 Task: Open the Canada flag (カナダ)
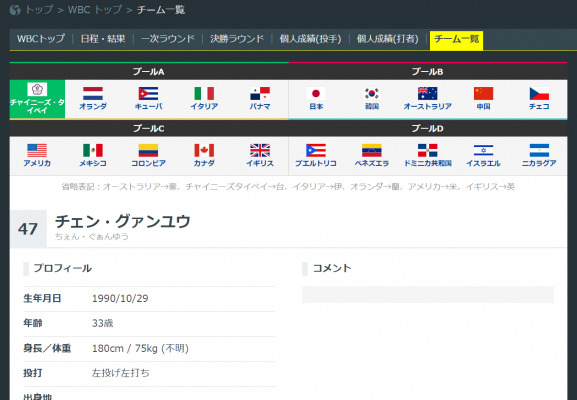(x=204, y=150)
